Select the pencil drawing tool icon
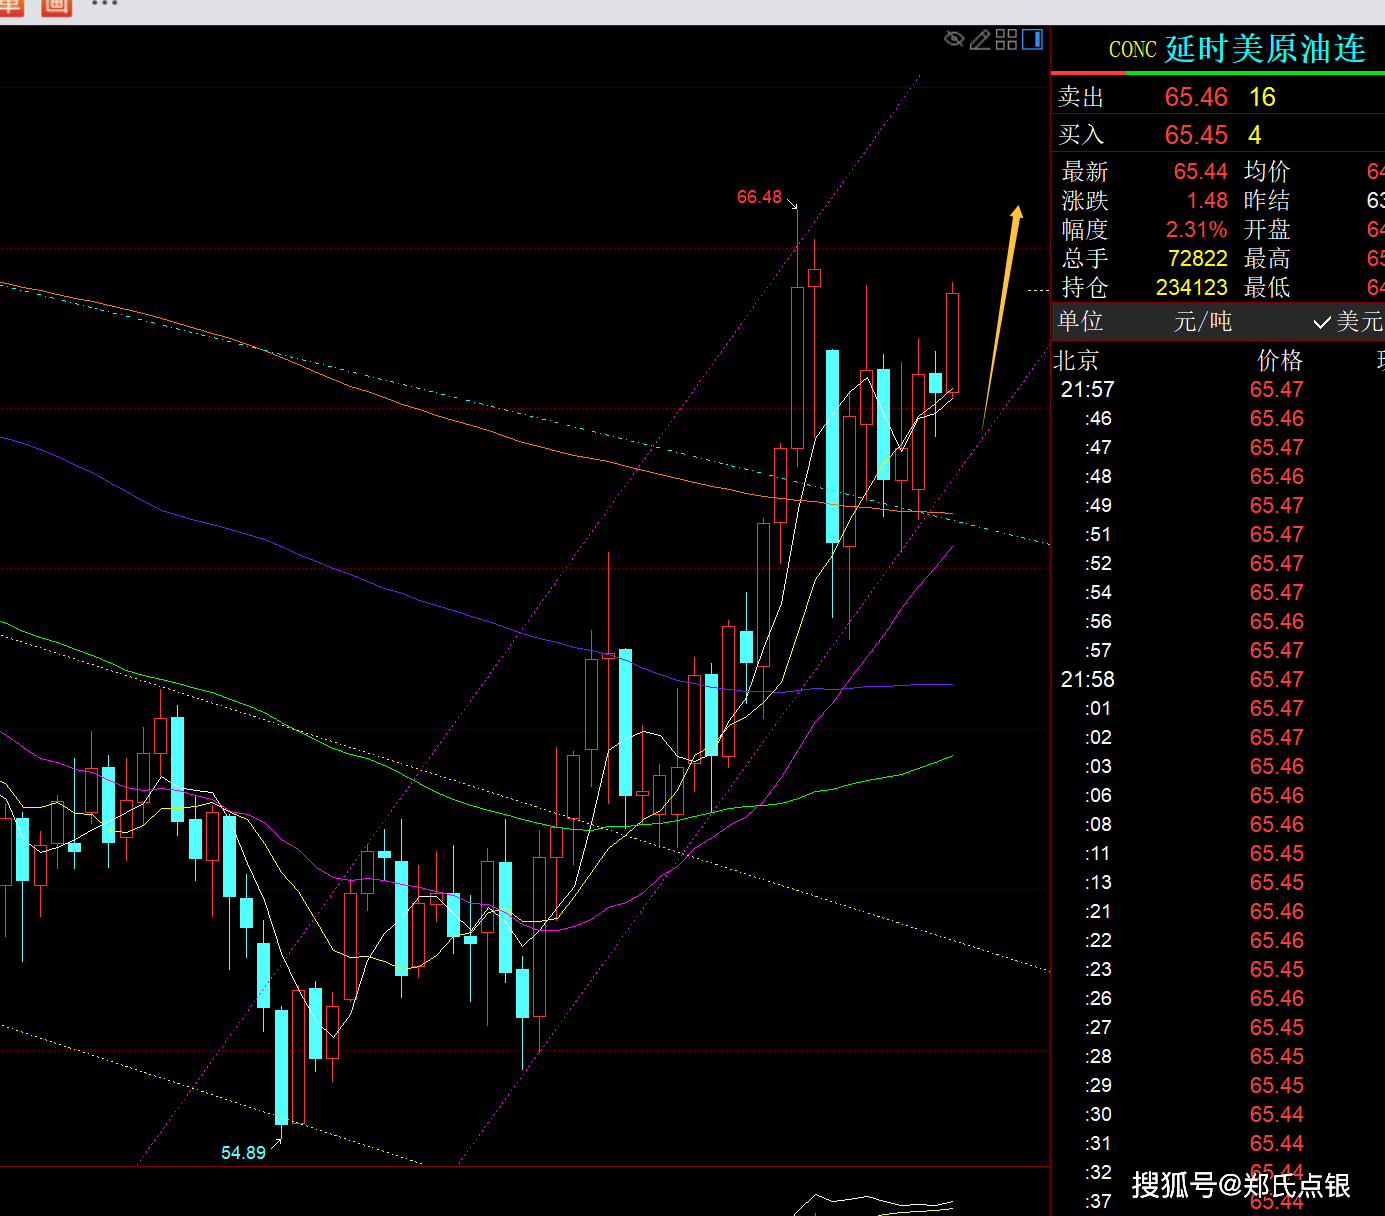The height and width of the screenshot is (1216, 1385). (980, 39)
